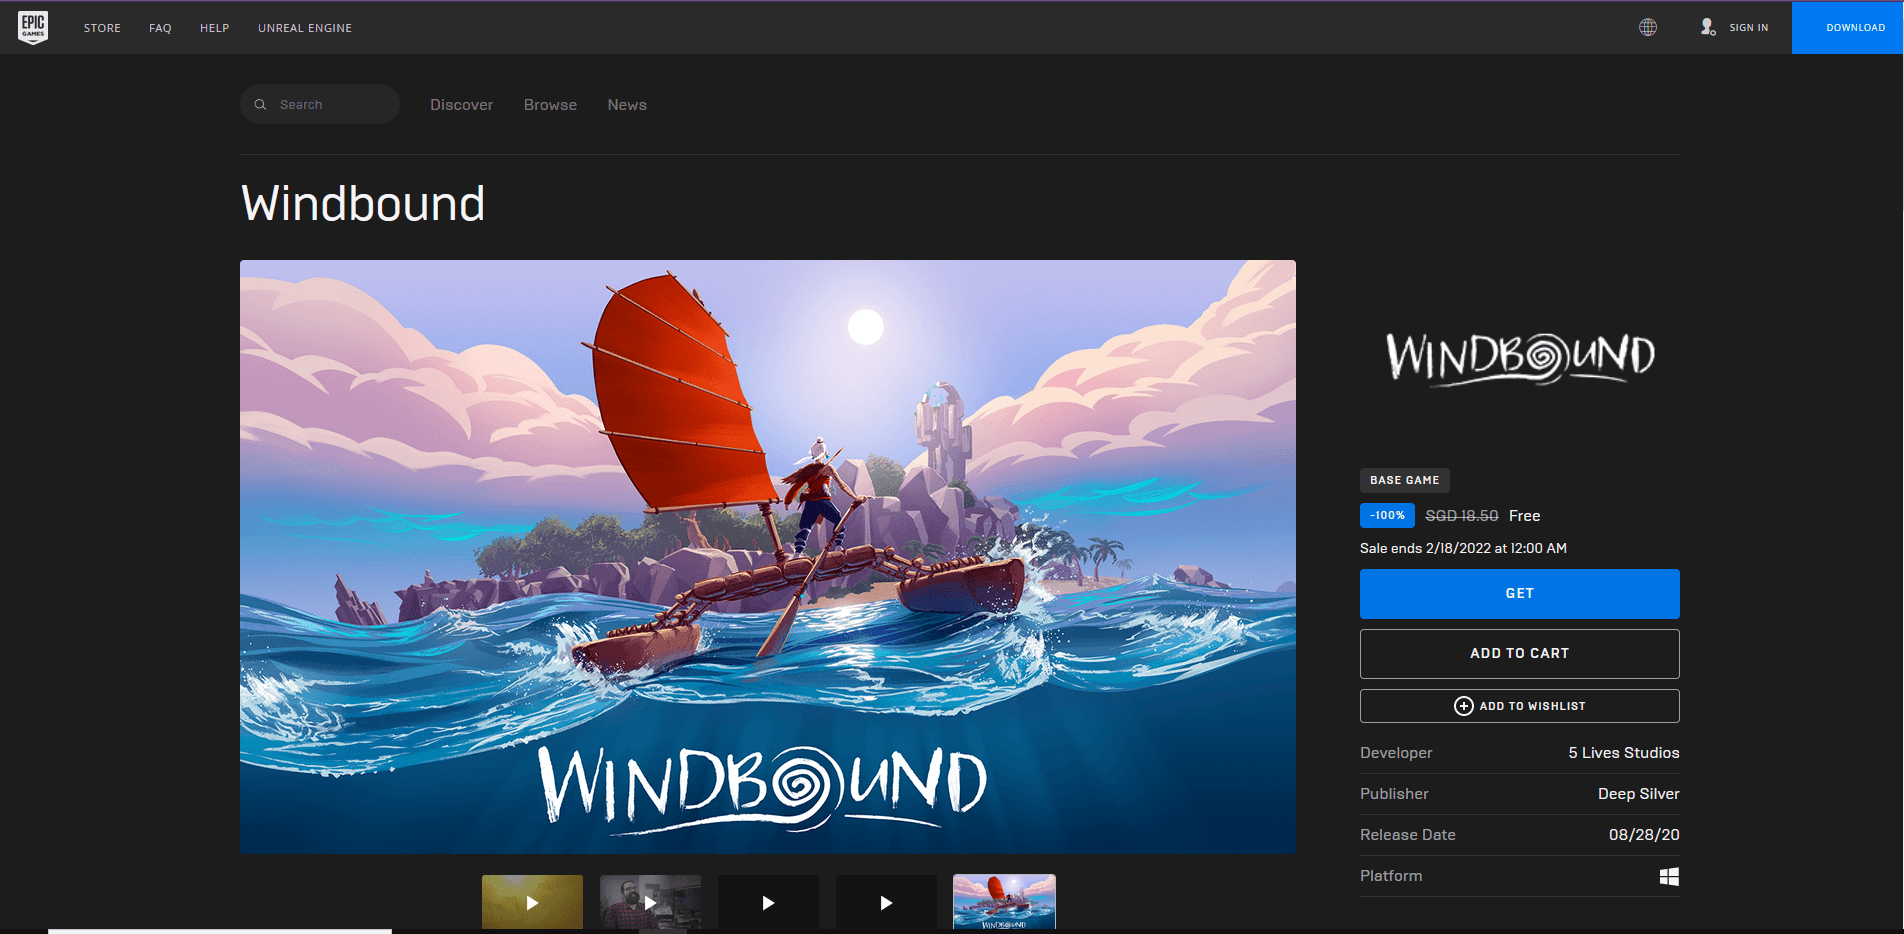
Task: Click the Free price label
Action: [x=1524, y=516]
